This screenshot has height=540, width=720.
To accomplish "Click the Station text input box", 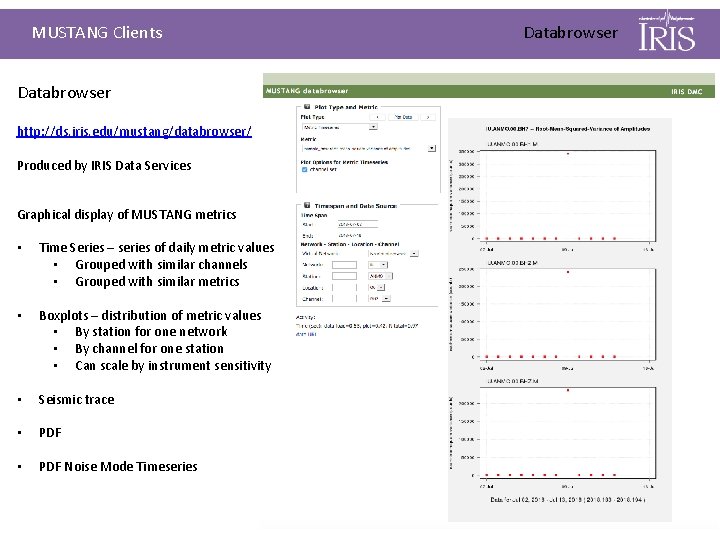I will click(344, 276).
